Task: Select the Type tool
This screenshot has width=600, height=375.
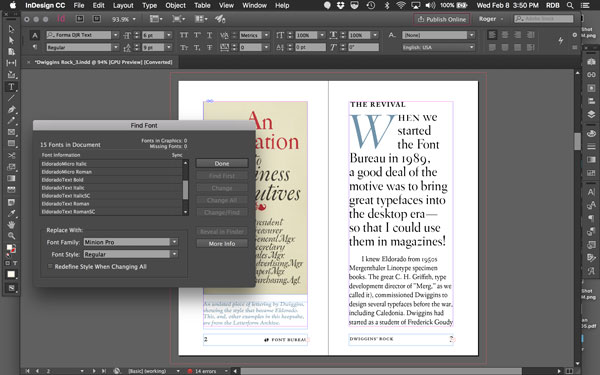Action: click(x=11, y=87)
